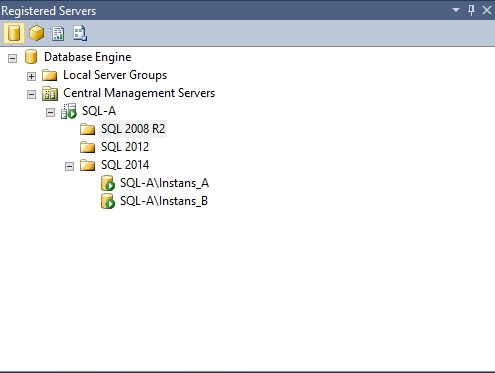Collapse the SQL-A server node
Screen dimensions: 495x373
click(x=50, y=112)
